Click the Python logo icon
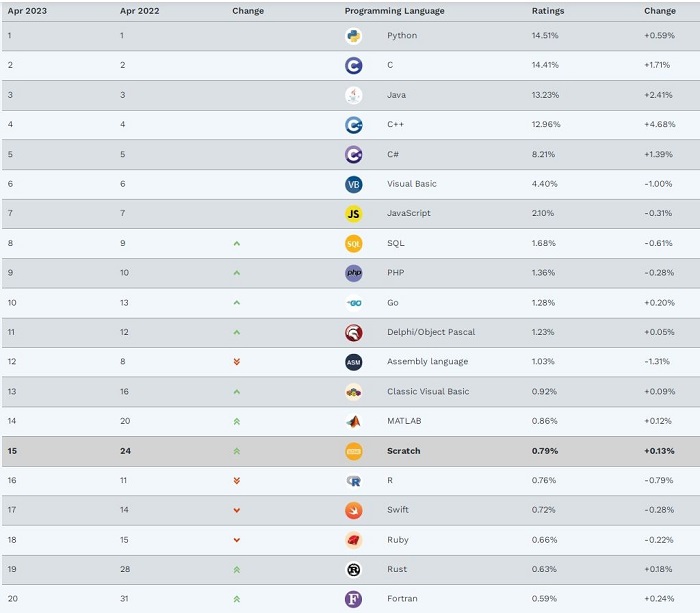This screenshot has width=700, height=613. (354, 36)
